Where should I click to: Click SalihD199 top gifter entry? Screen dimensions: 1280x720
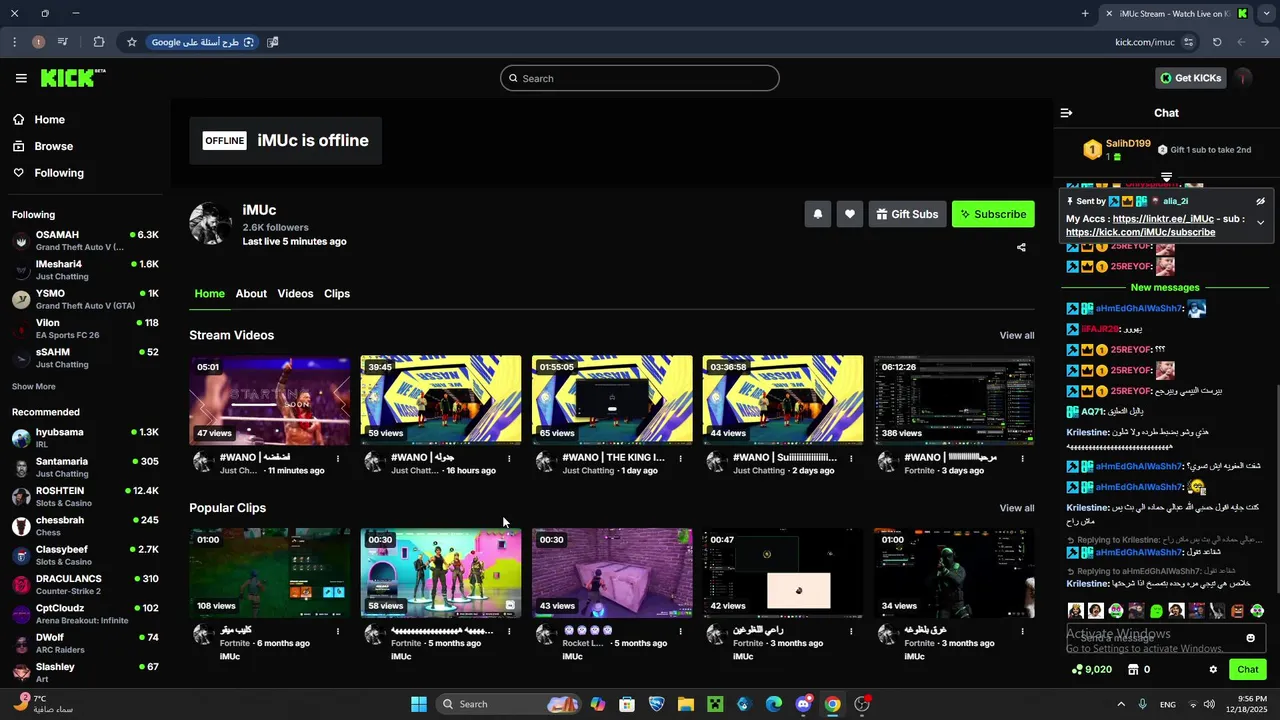pyautogui.click(x=1117, y=150)
